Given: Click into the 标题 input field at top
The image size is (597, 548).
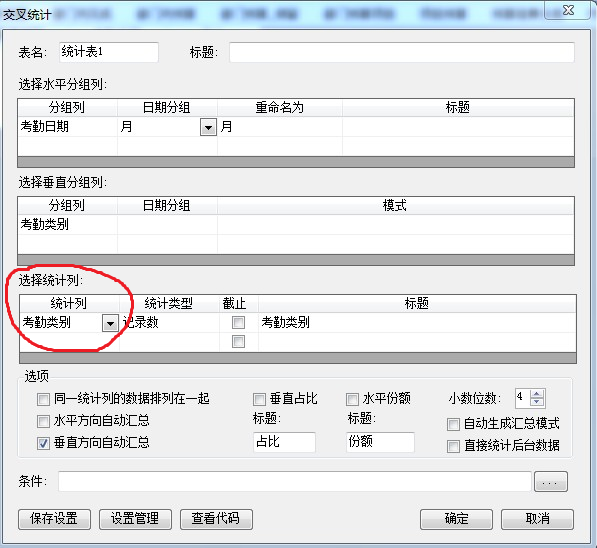Looking at the screenshot, I should [x=401, y=52].
